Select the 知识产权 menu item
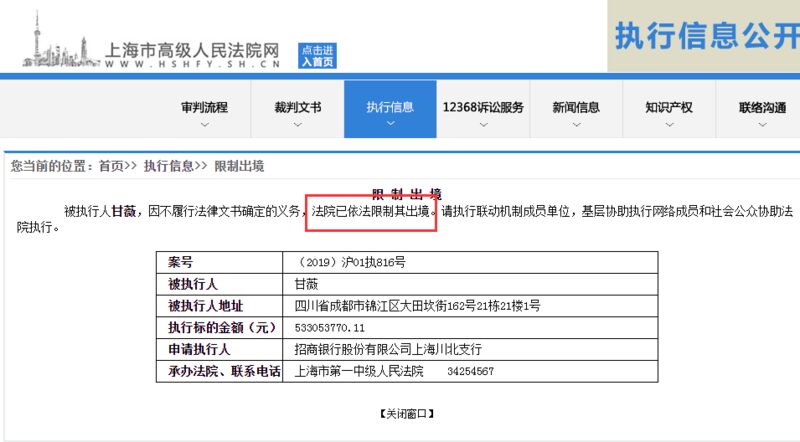The image size is (800, 442). tap(669, 107)
